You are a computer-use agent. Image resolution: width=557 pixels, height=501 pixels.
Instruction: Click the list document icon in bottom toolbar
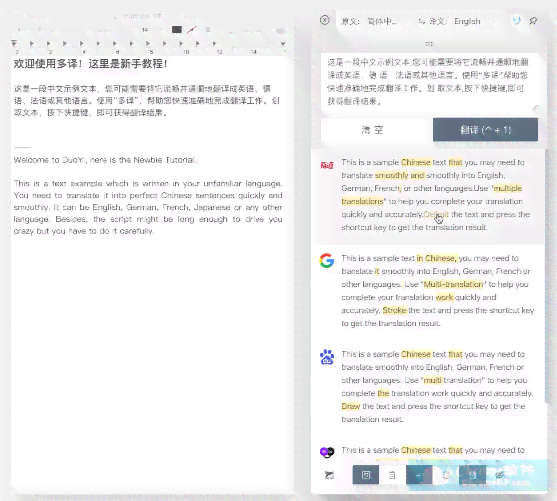click(392, 475)
